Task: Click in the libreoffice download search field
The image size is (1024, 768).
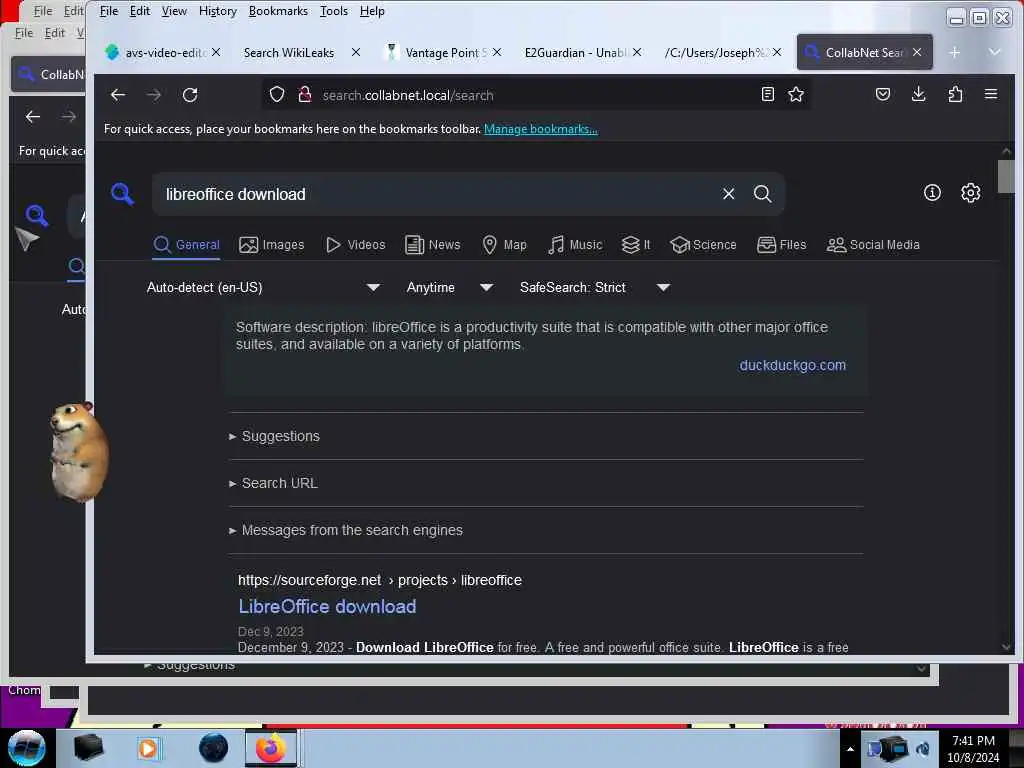Action: (x=438, y=194)
